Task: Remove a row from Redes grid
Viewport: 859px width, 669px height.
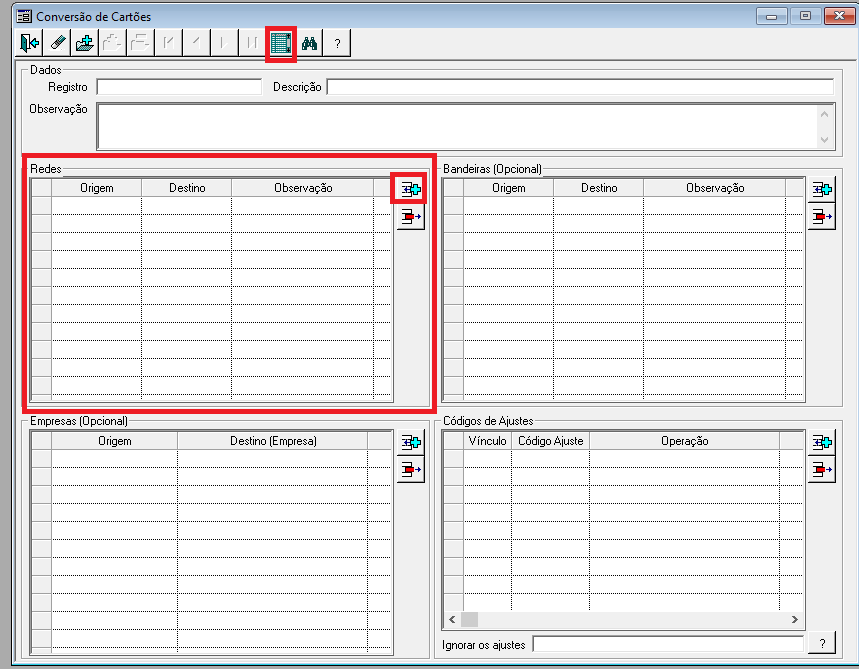Action: point(411,217)
